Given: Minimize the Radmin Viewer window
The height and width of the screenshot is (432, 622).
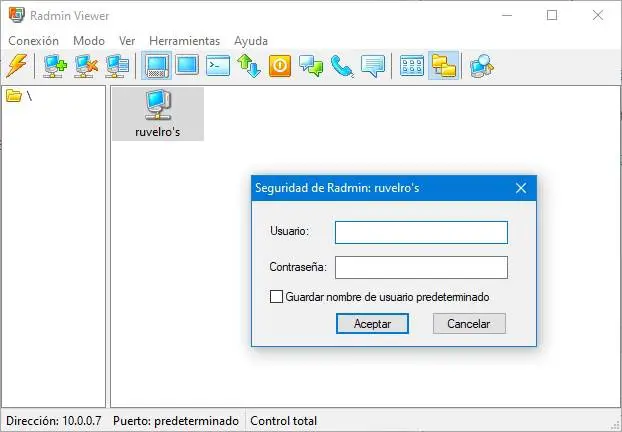Looking at the screenshot, I should click(507, 15).
